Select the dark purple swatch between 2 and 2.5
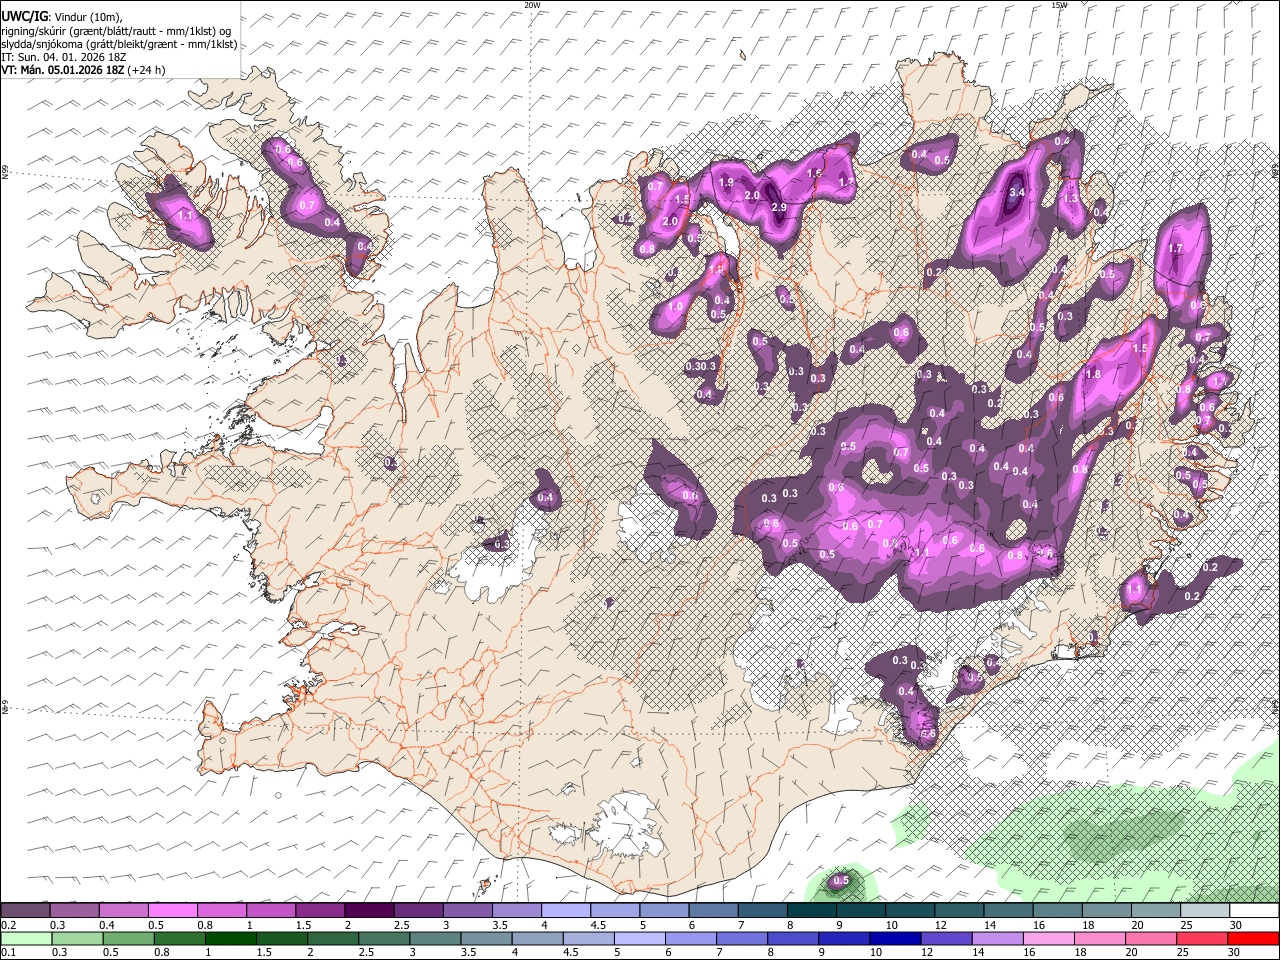This screenshot has width=1280, height=960. click(x=368, y=911)
